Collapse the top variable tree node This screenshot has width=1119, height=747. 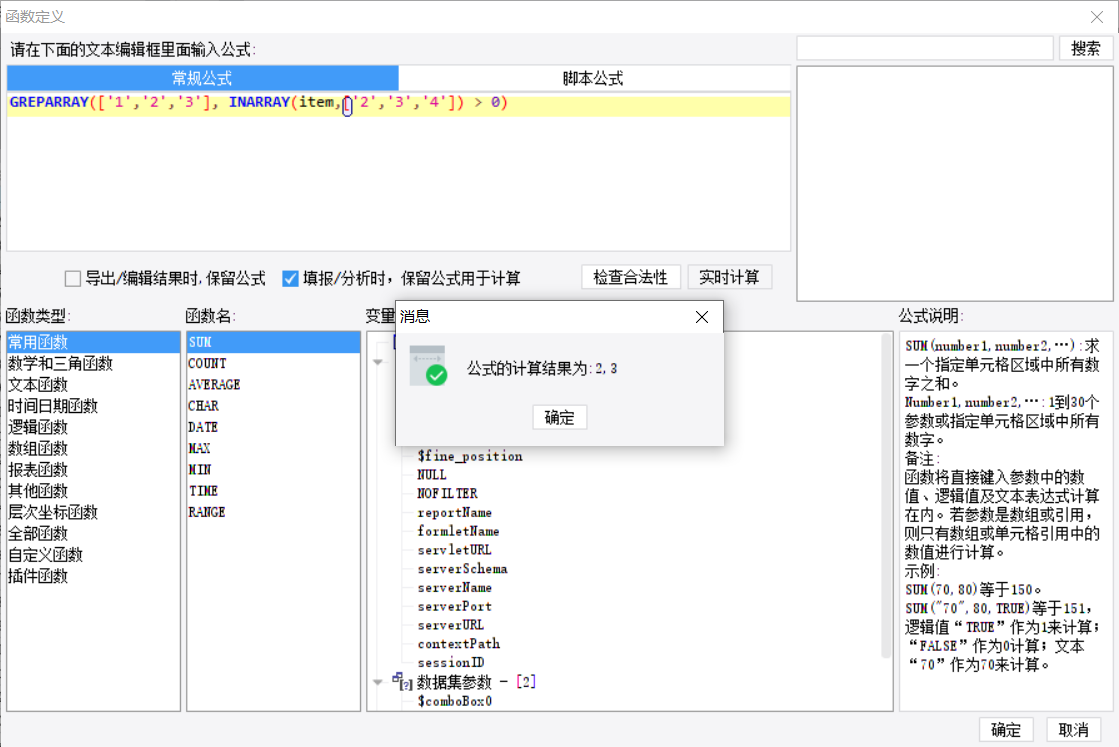click(378, 362)
